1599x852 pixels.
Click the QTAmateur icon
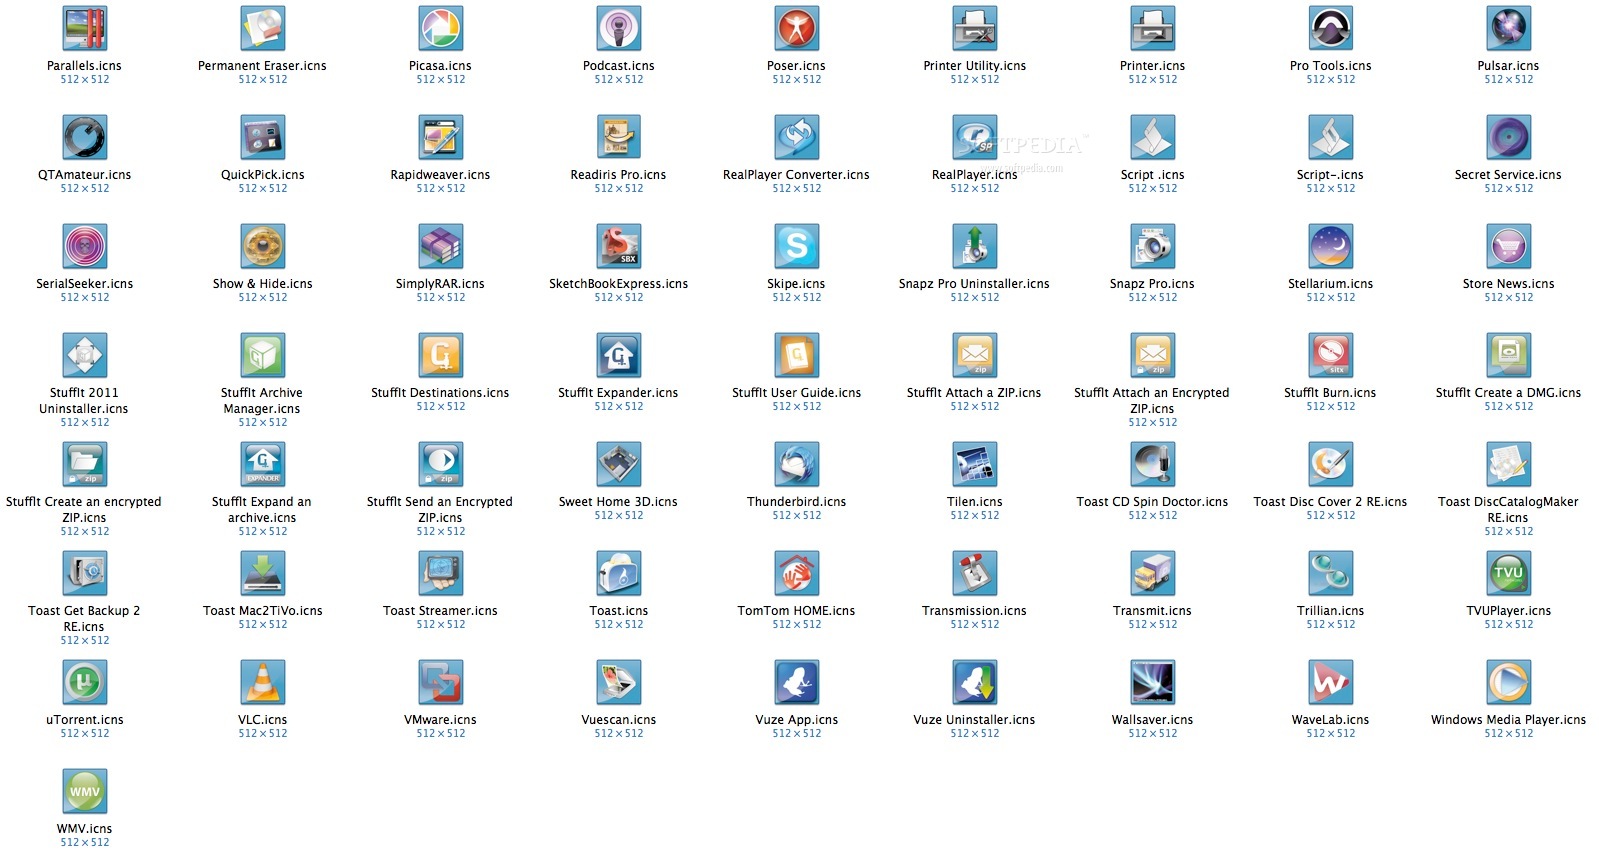85,138
